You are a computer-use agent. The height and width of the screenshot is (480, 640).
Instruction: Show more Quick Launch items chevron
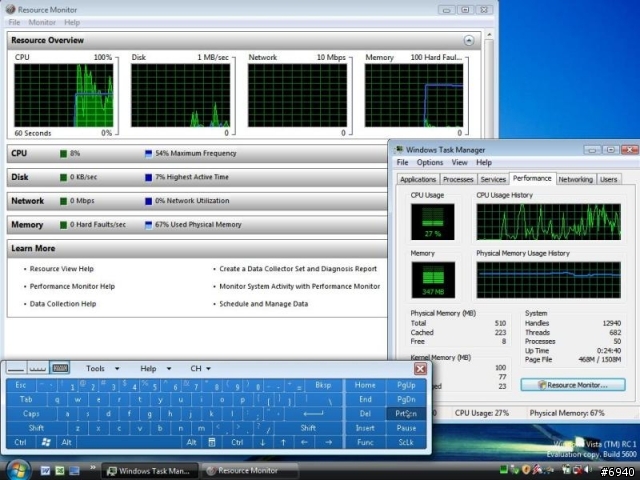93,467
